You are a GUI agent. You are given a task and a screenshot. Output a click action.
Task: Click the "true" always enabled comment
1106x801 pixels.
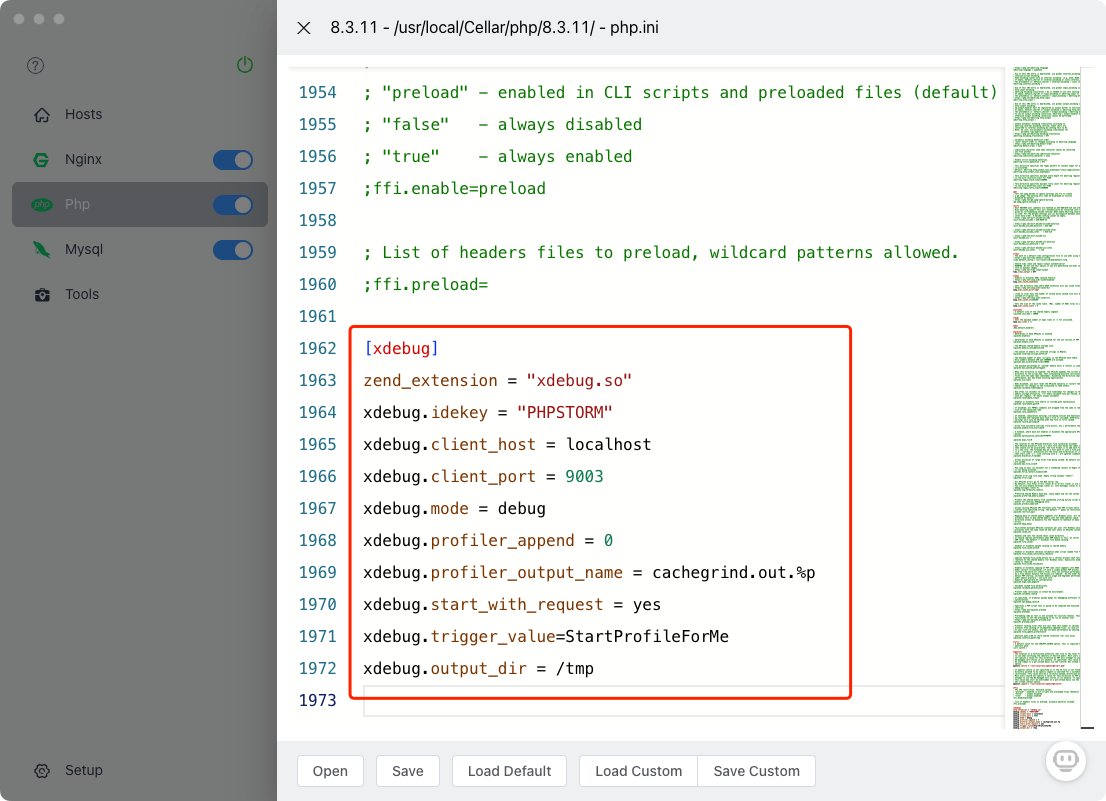coord(497,157)
